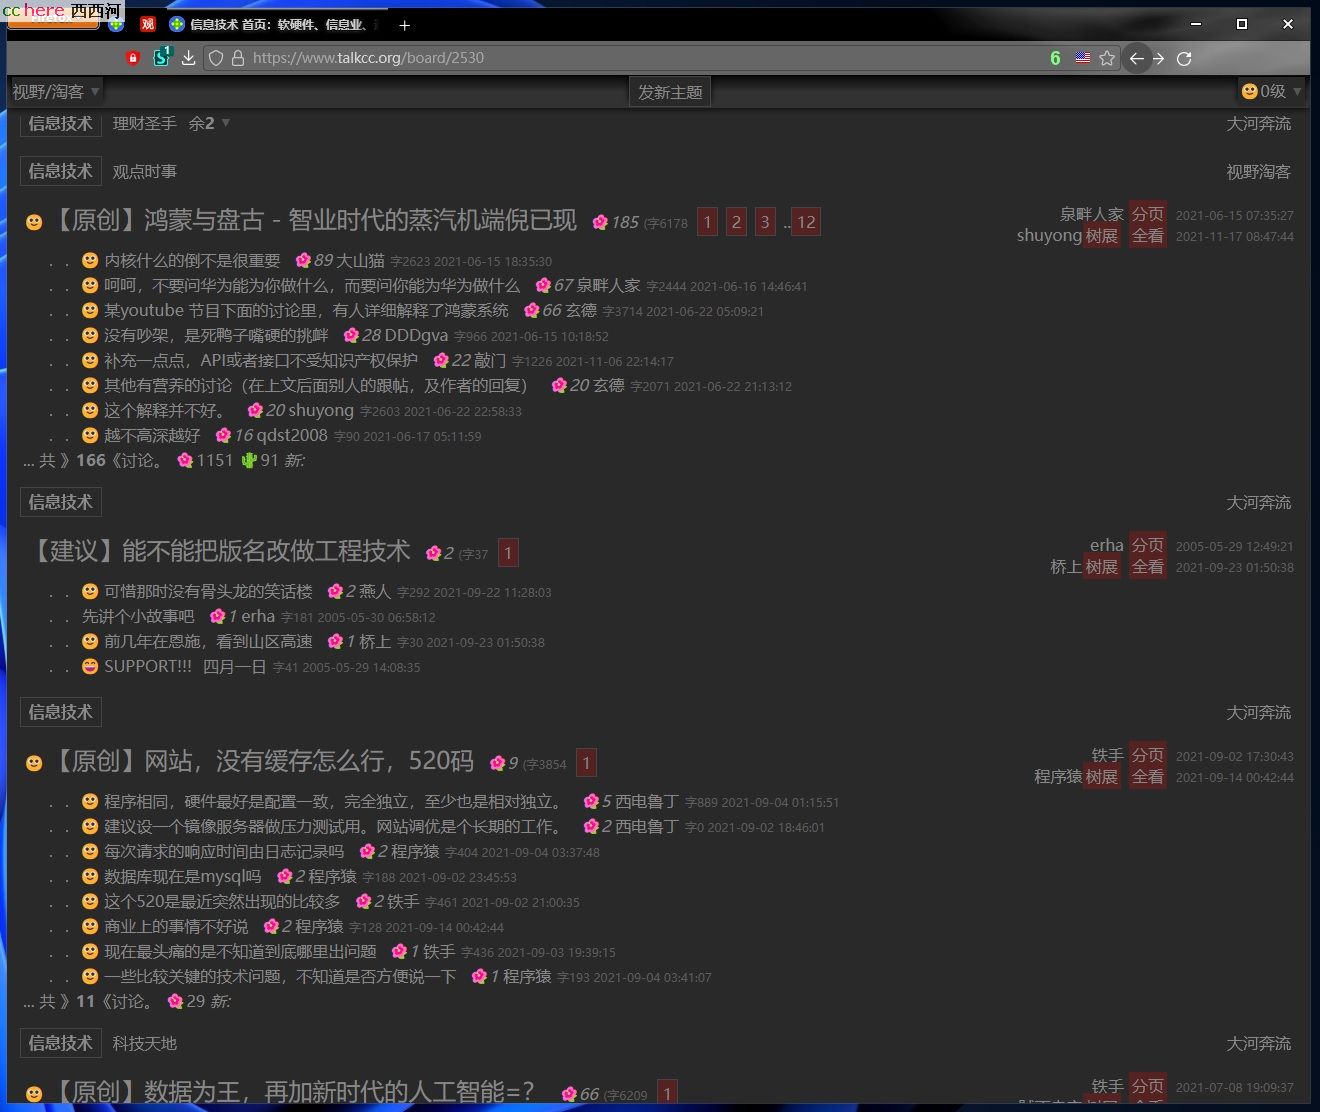
Task: Switch to the red 观 pinned tab
Action: click(x=148, y=24)
